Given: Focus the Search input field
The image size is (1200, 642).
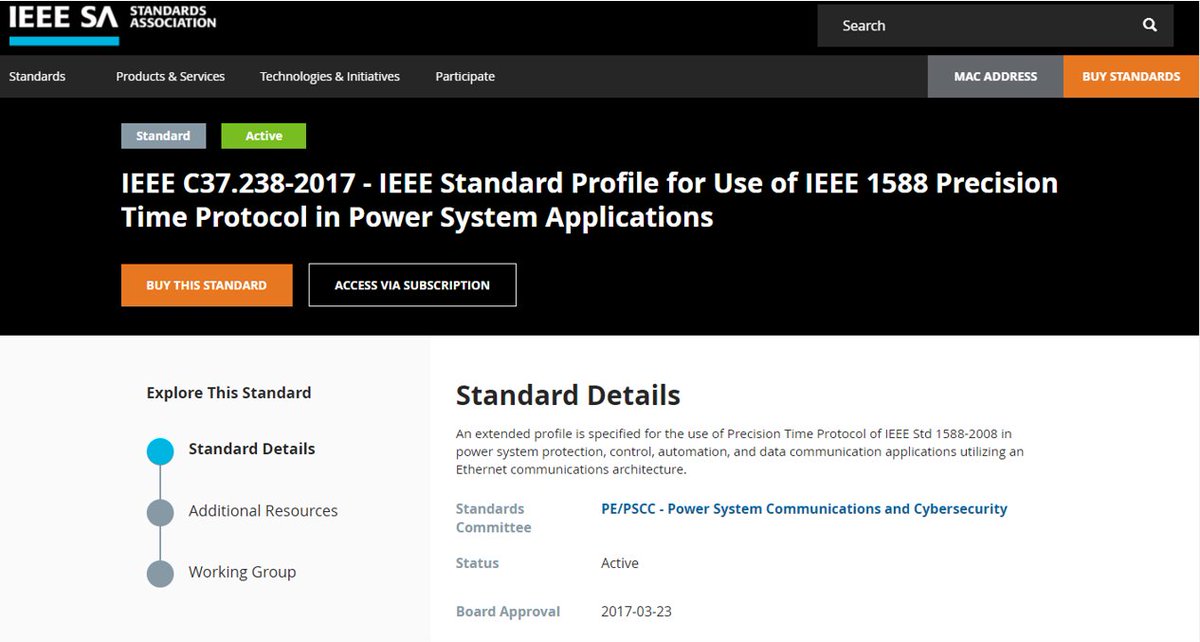Looking at the screenshot, I should tap(995, 26).
